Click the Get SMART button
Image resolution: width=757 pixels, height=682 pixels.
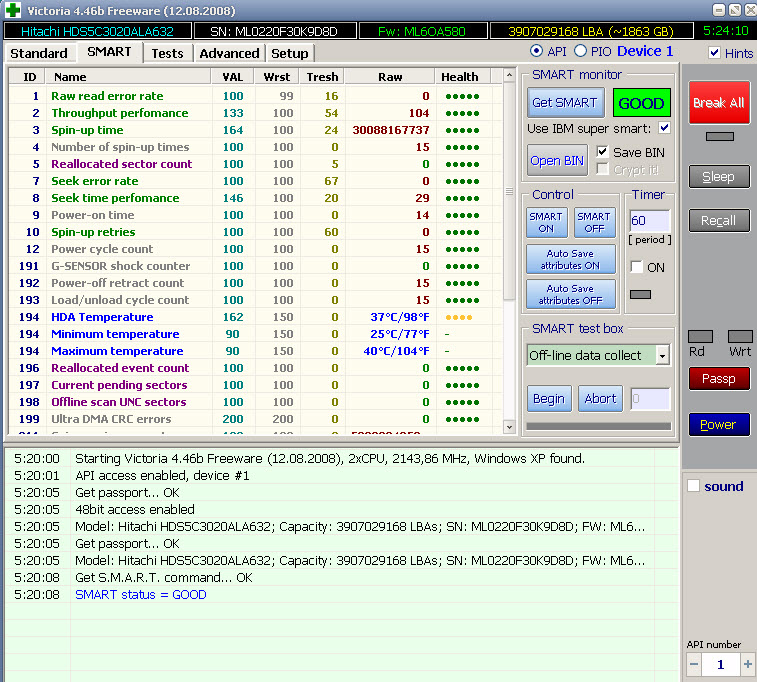tap(565, 103)
